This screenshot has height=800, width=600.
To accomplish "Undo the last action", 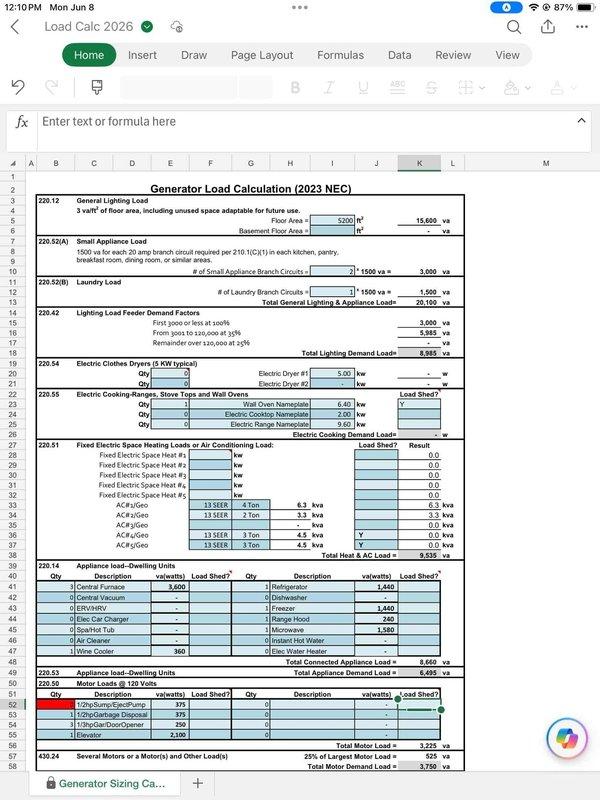I will tap(18, 87).
